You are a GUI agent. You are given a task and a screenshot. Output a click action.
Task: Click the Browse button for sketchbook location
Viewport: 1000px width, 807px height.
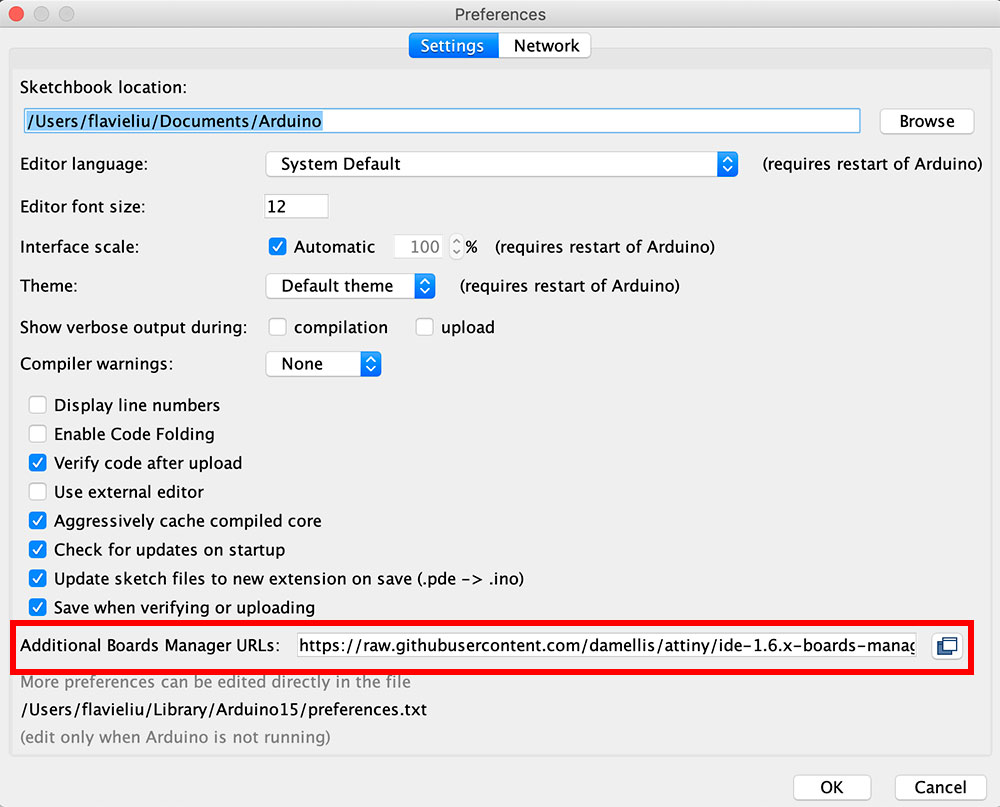pos(927,121)
